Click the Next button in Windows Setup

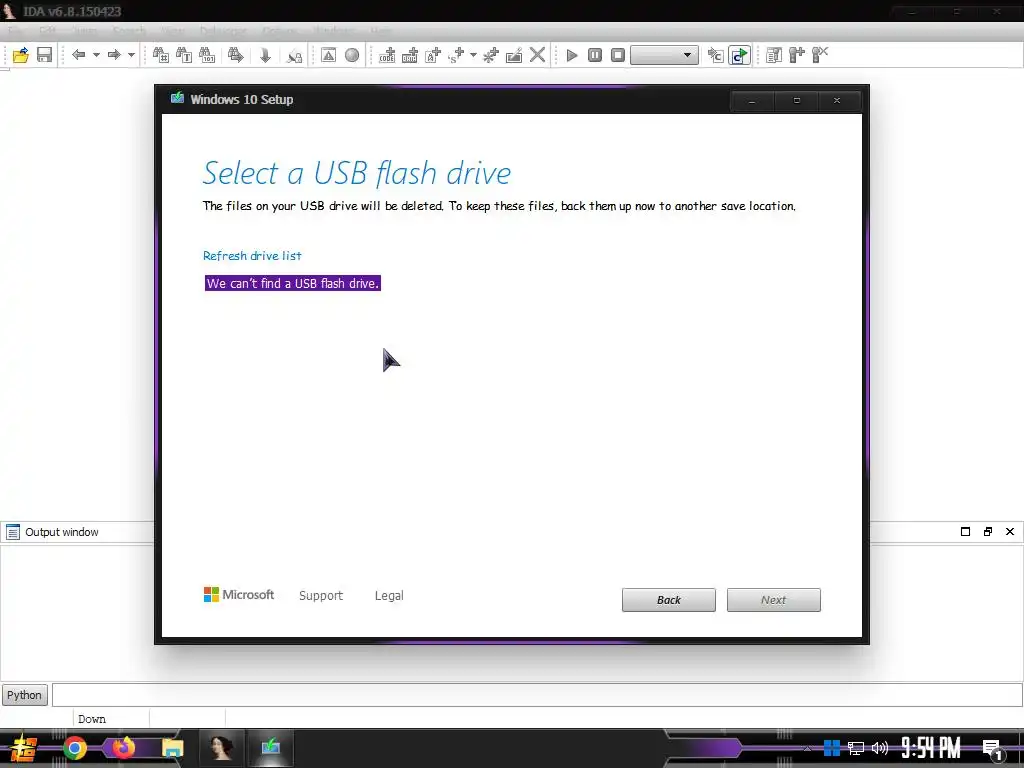click(x=774, y=600)
